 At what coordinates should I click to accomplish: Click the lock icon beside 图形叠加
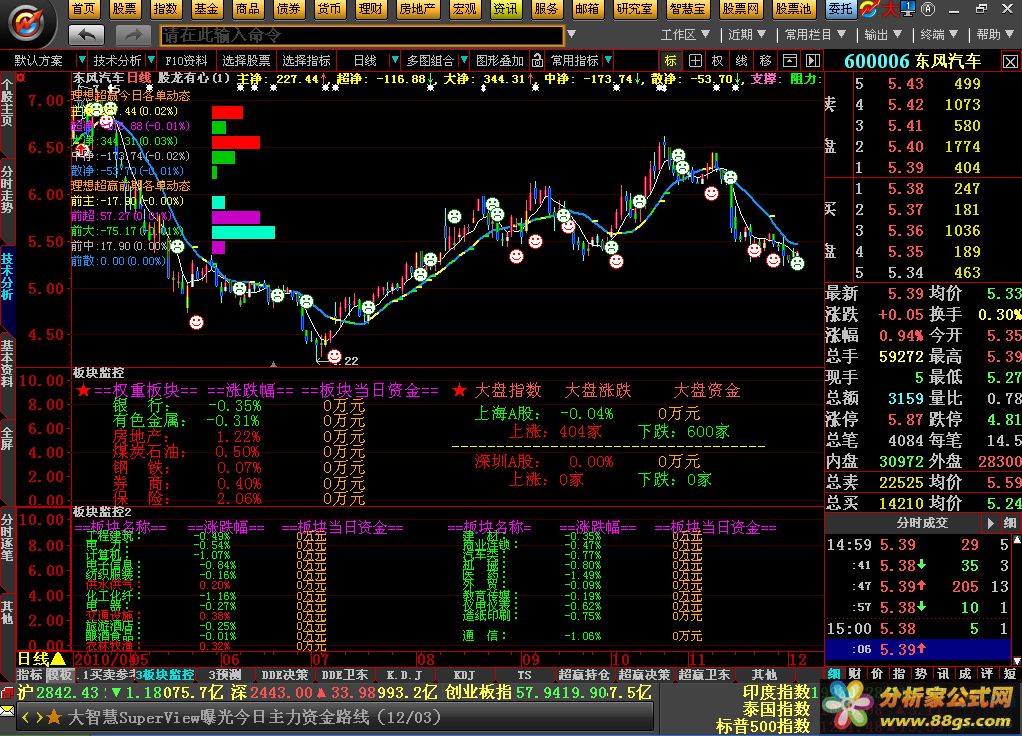(x=537, y=61)
